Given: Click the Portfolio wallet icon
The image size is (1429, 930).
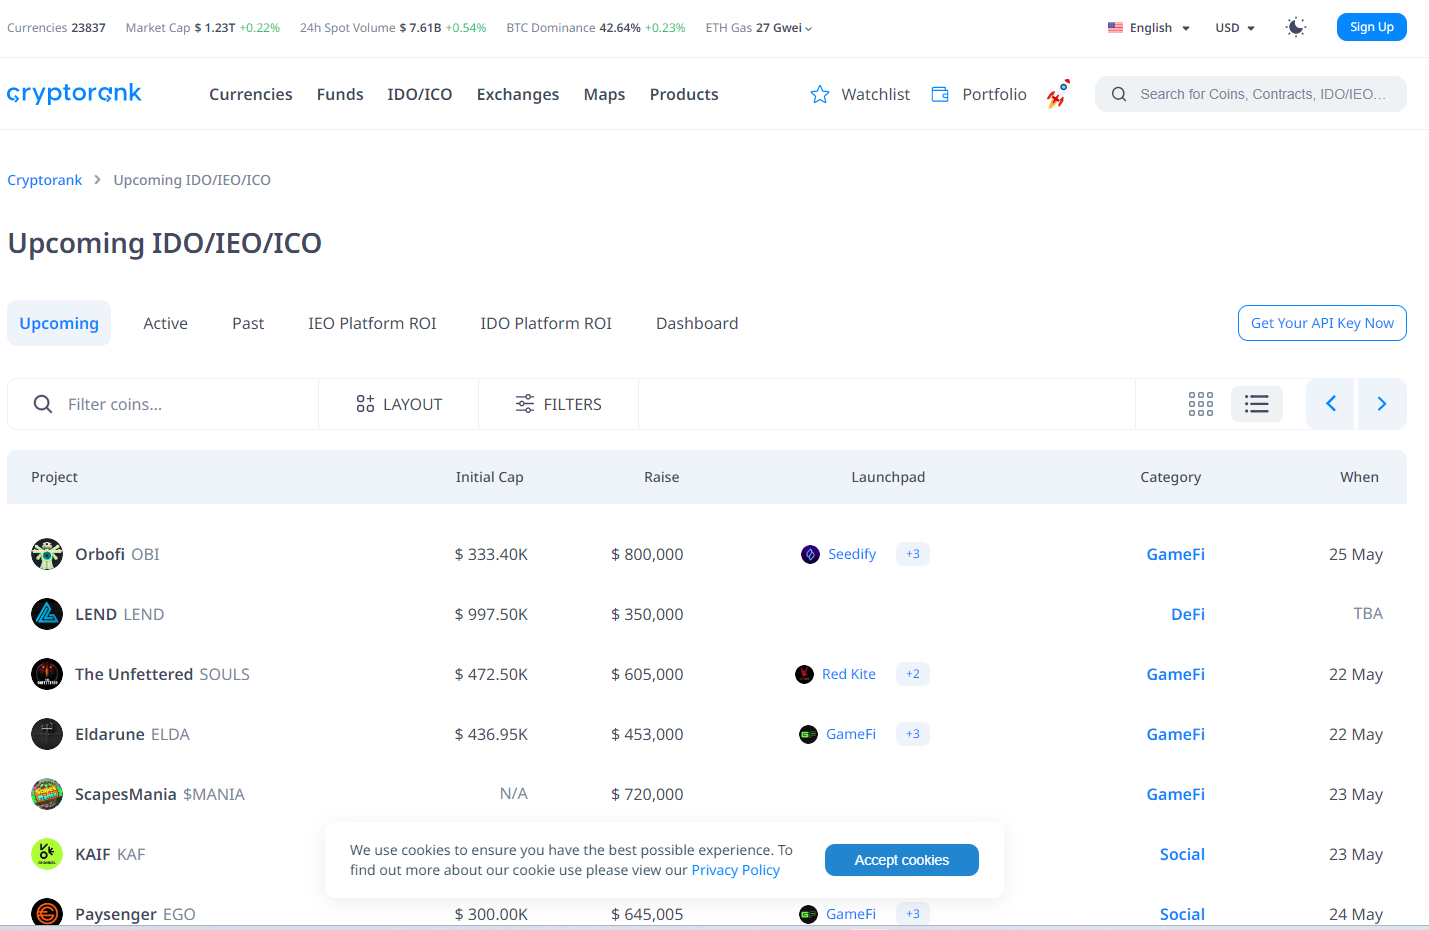Looking at the screenshot, I should [940, 94].
